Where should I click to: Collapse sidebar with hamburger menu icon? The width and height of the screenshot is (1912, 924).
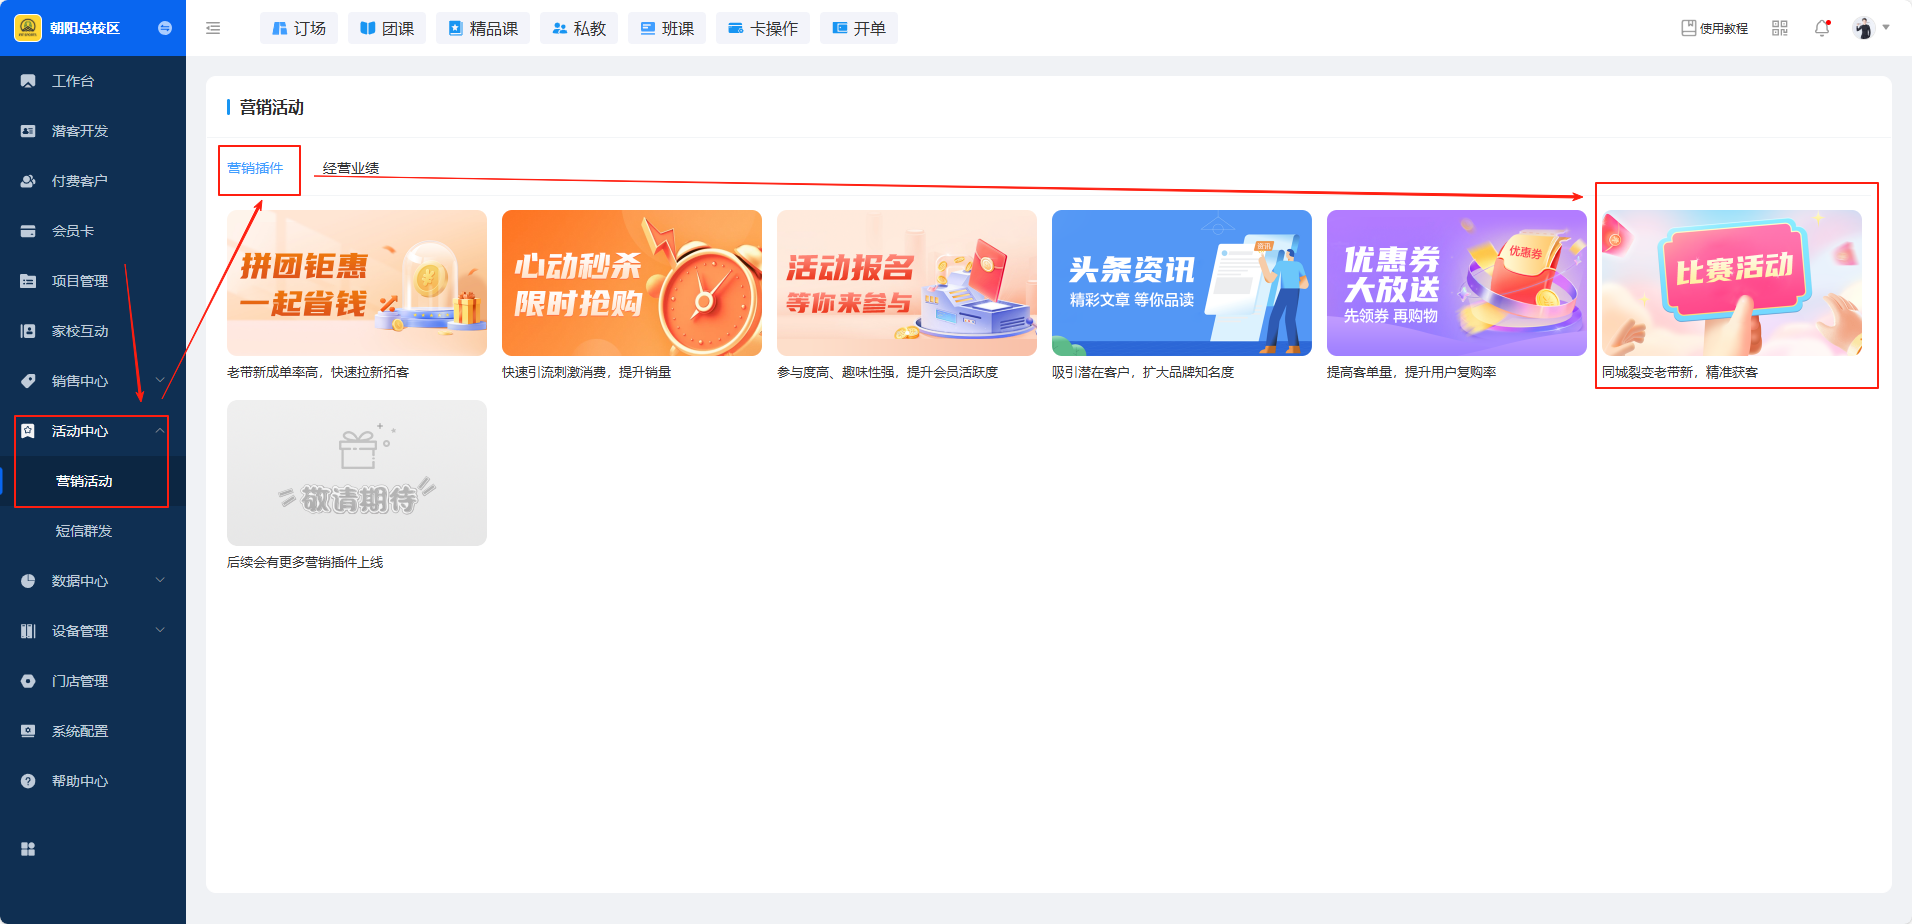point(213,29)
